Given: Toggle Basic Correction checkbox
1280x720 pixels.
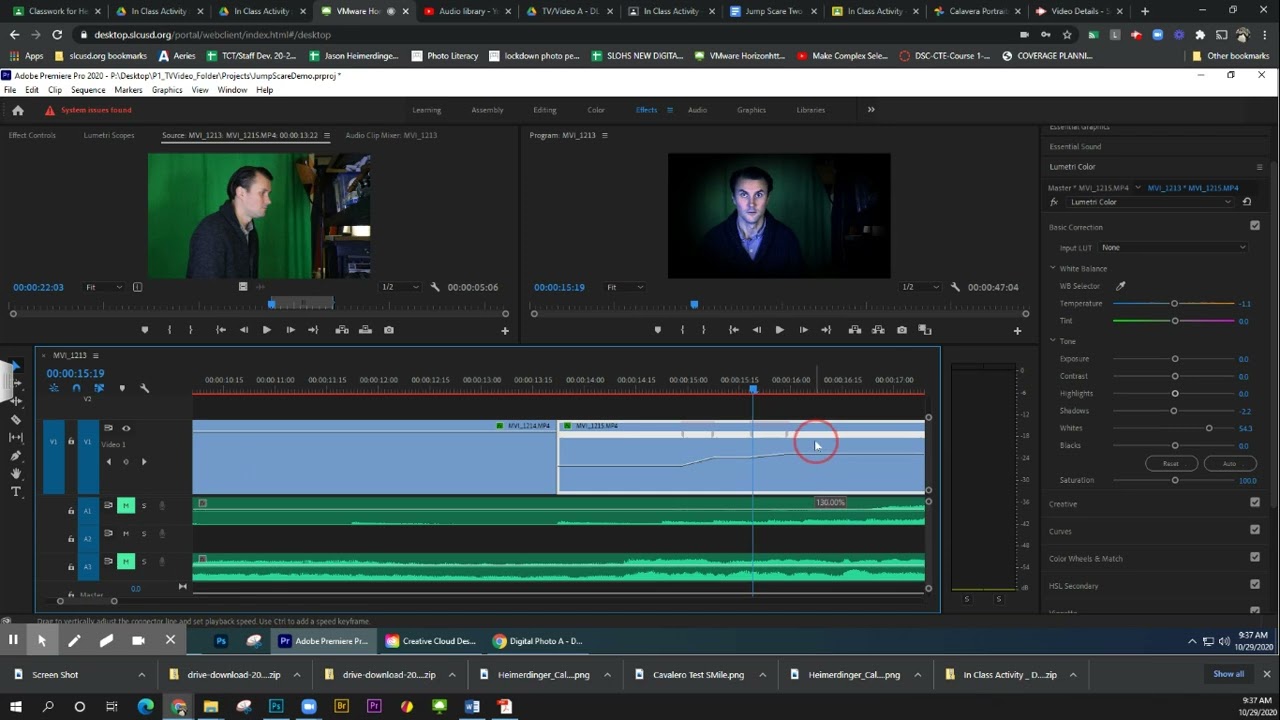Looking at the screenshot, I should coord(1255,226).
